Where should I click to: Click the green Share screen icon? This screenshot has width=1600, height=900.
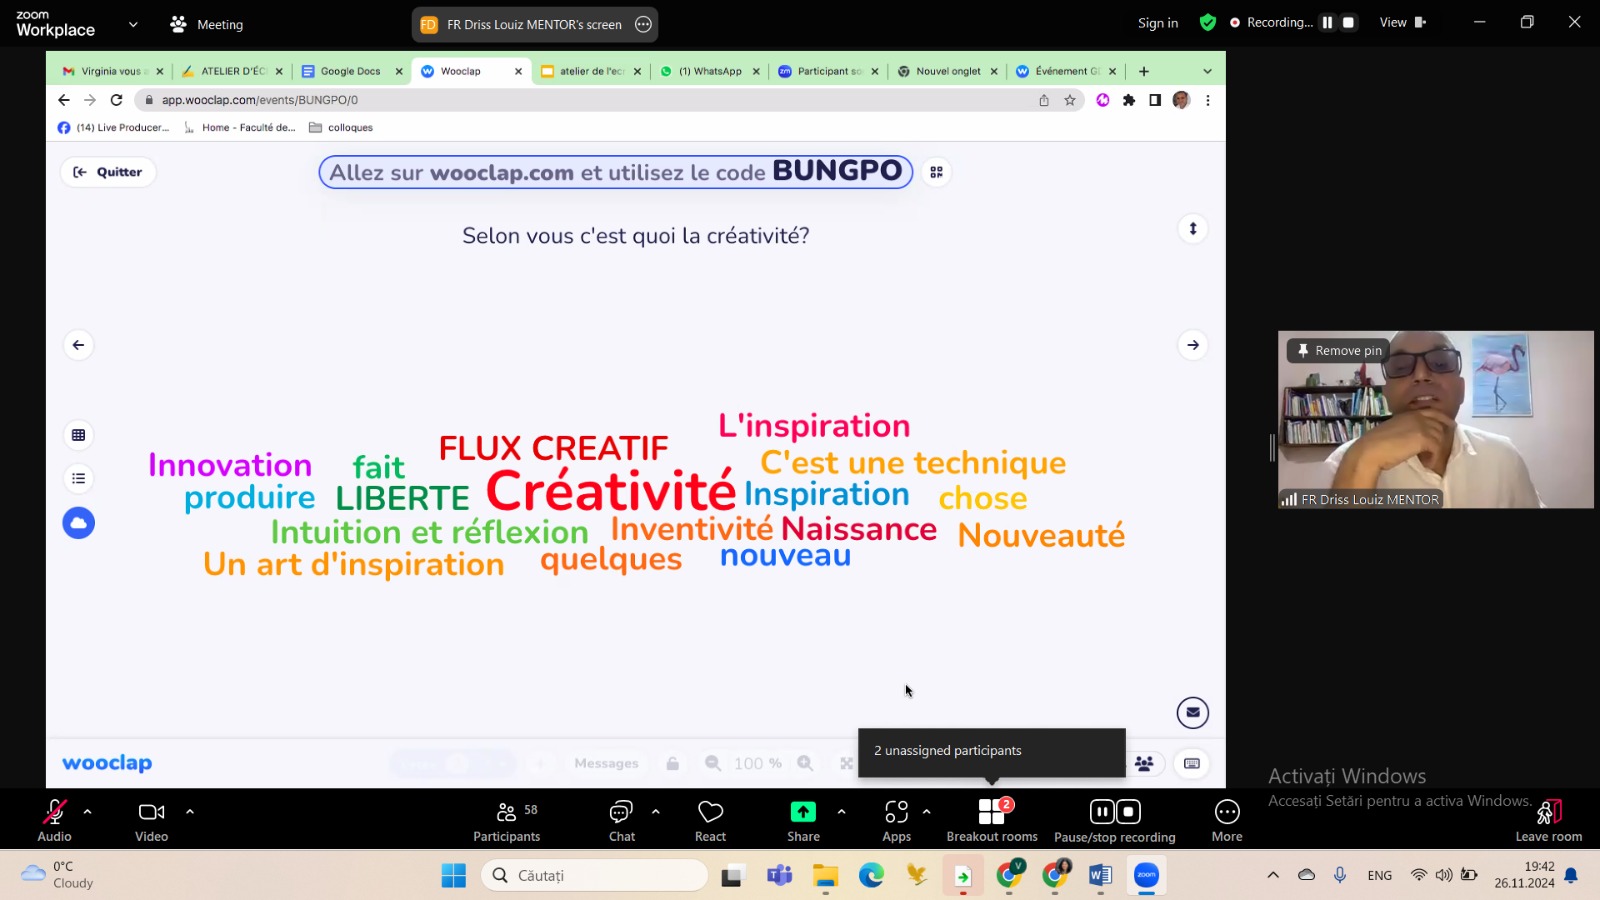(803, 812)
